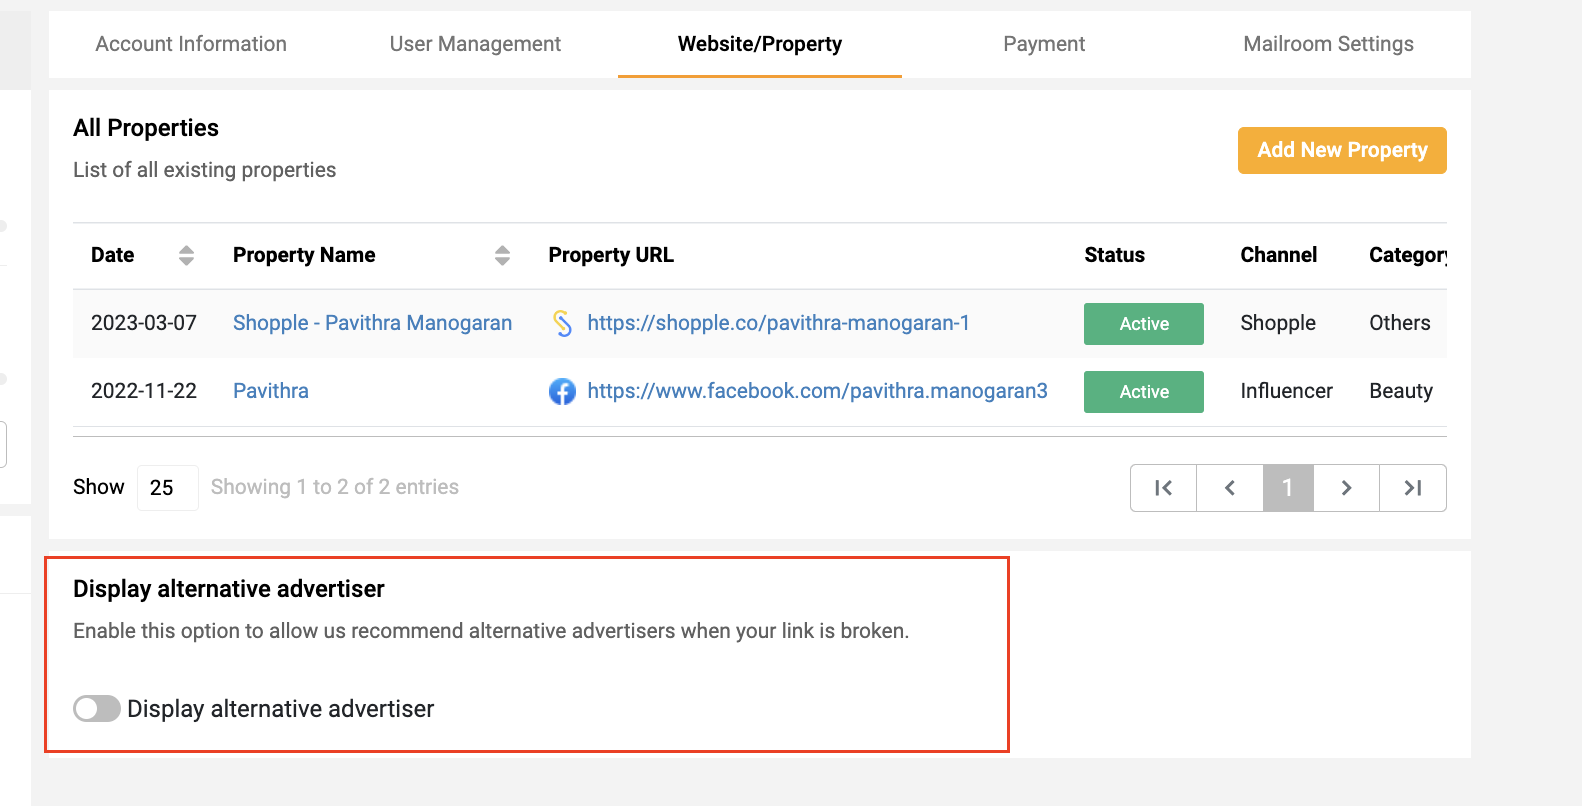Select page 1 in pagination
Viewport: 1582px width, 806px height.
point(1288,488)
